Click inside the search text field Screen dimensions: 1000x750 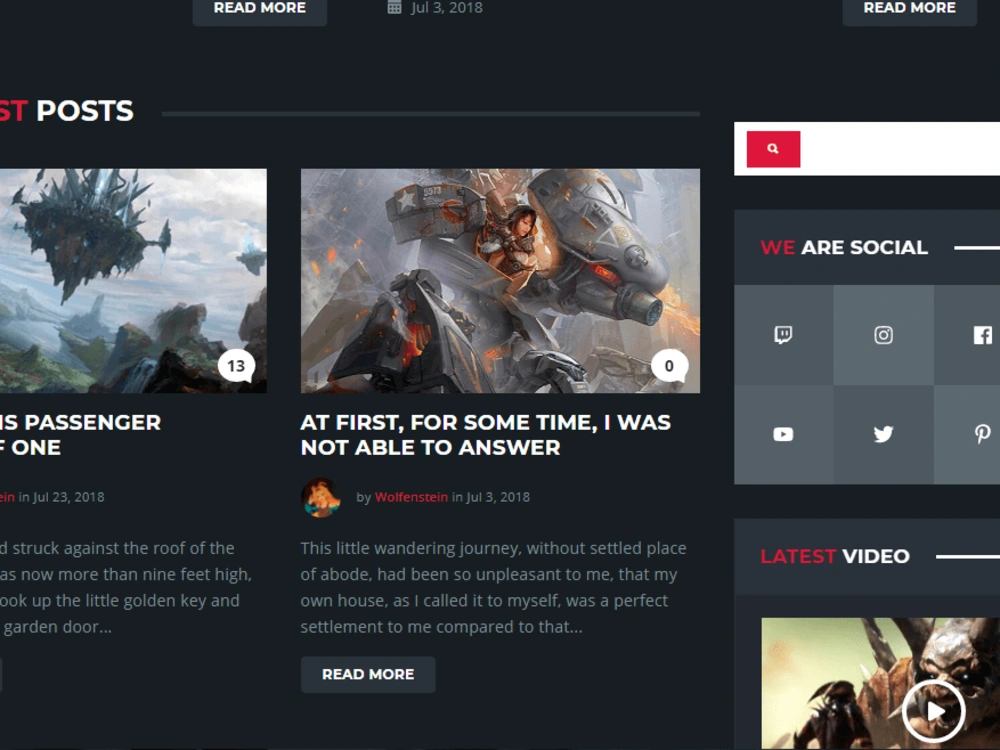(x=900, y=149)
